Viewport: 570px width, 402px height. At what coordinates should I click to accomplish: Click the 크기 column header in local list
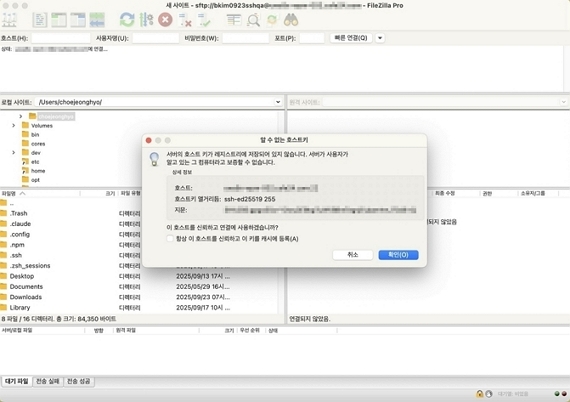pyautogui.click(x=110, y=193)
